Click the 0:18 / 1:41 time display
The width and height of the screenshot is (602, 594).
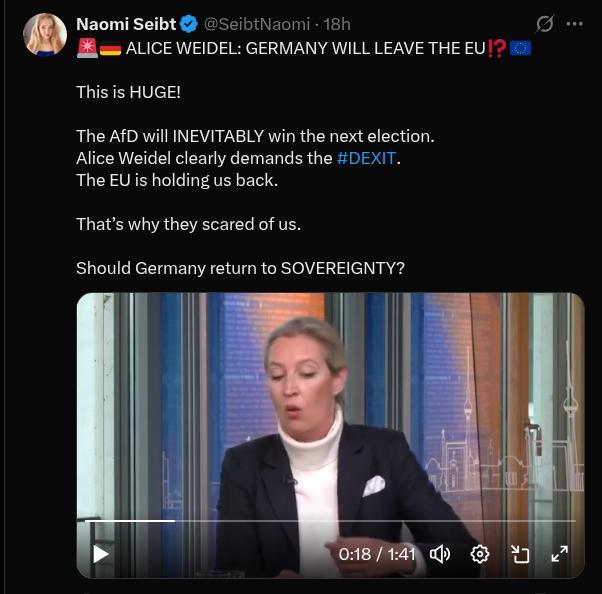pyautogui.click(x=377, y=554)
